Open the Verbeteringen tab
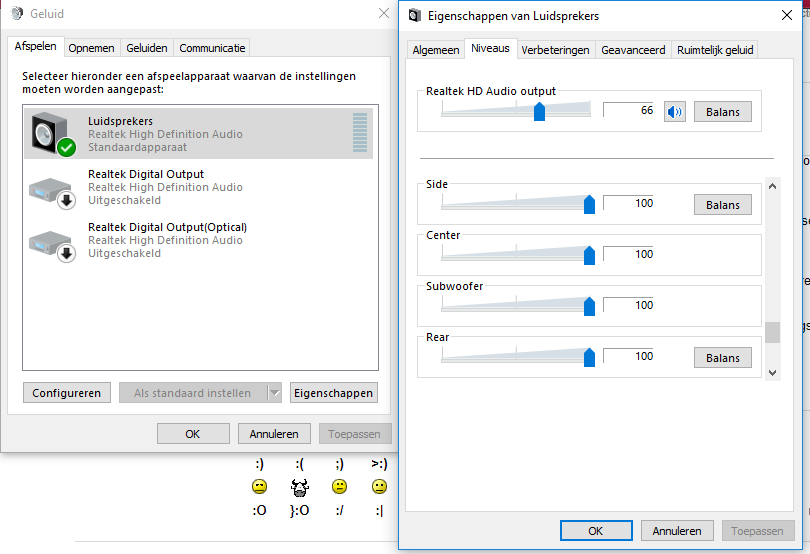 point(555,50)
